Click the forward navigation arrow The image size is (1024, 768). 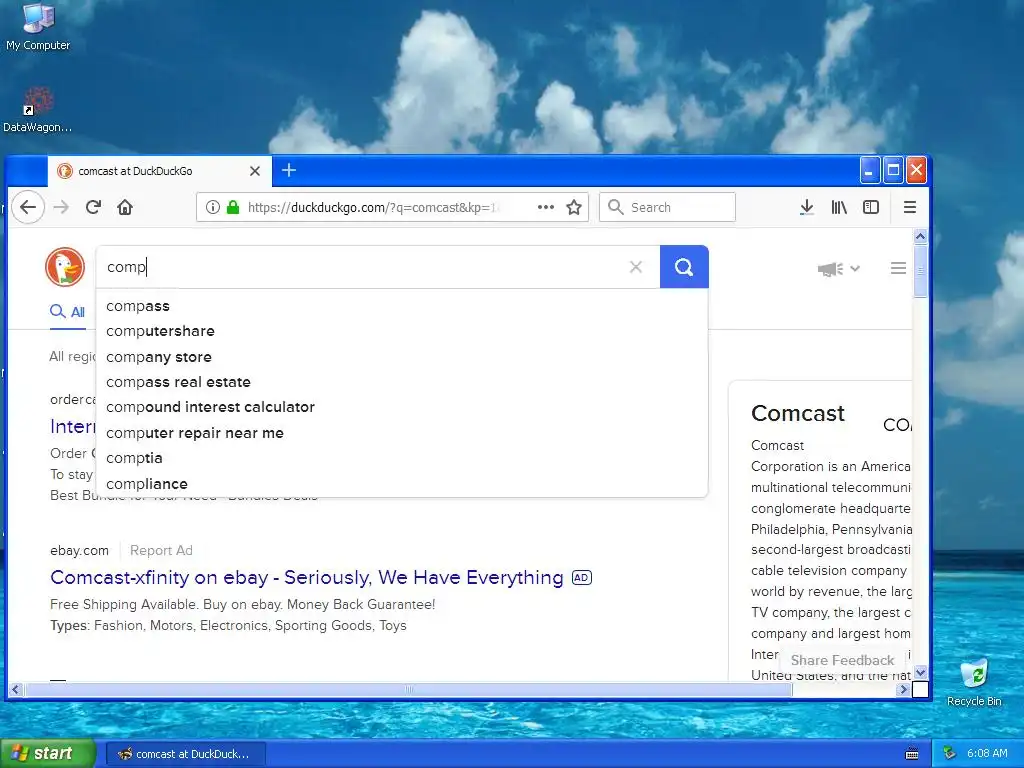(61, 208)
